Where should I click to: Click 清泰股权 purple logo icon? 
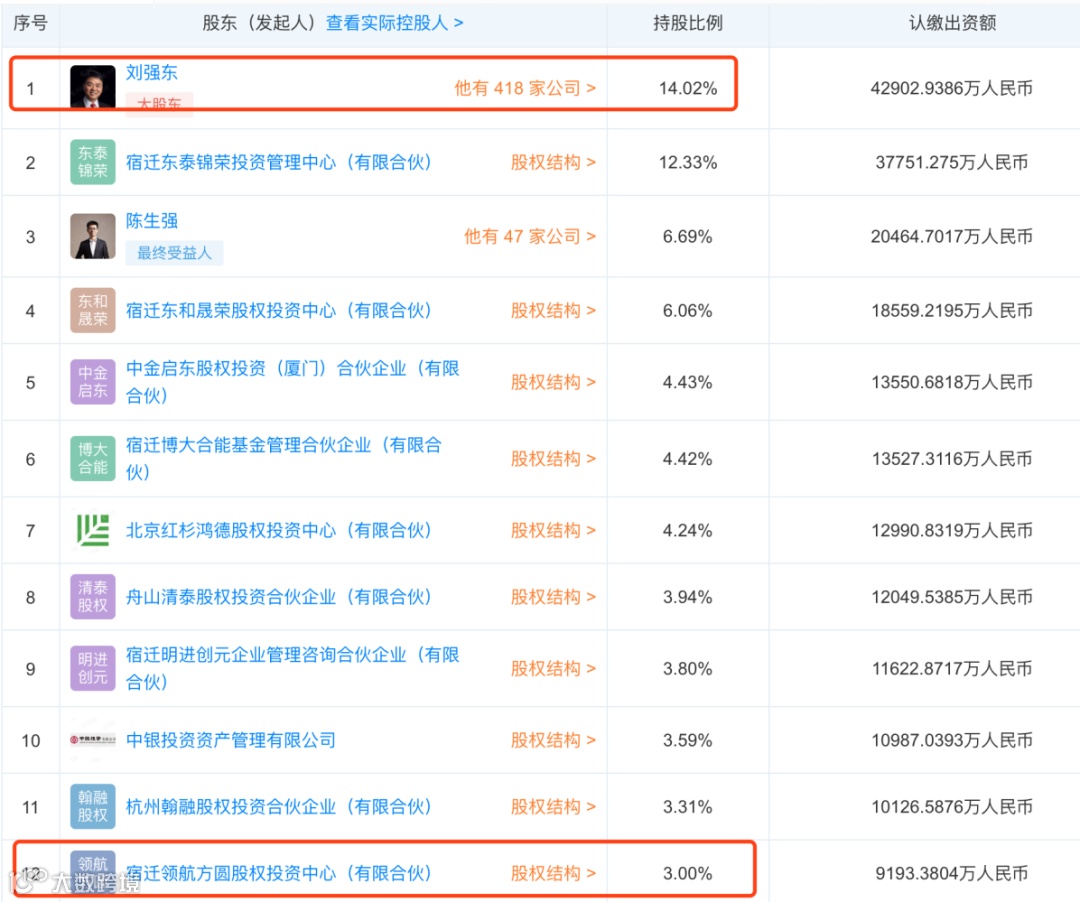[x=93, y=596]
